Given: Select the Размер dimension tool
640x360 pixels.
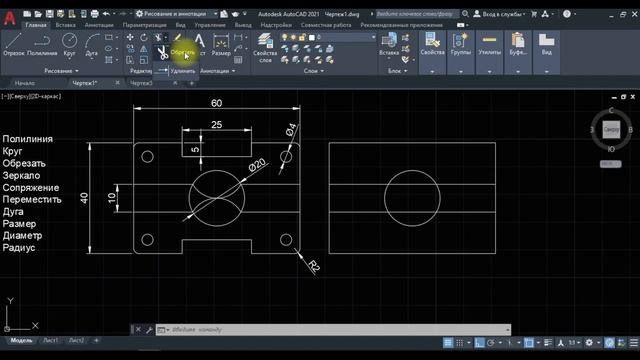Looking at the screenshot, I should click(x=221, y=45).
